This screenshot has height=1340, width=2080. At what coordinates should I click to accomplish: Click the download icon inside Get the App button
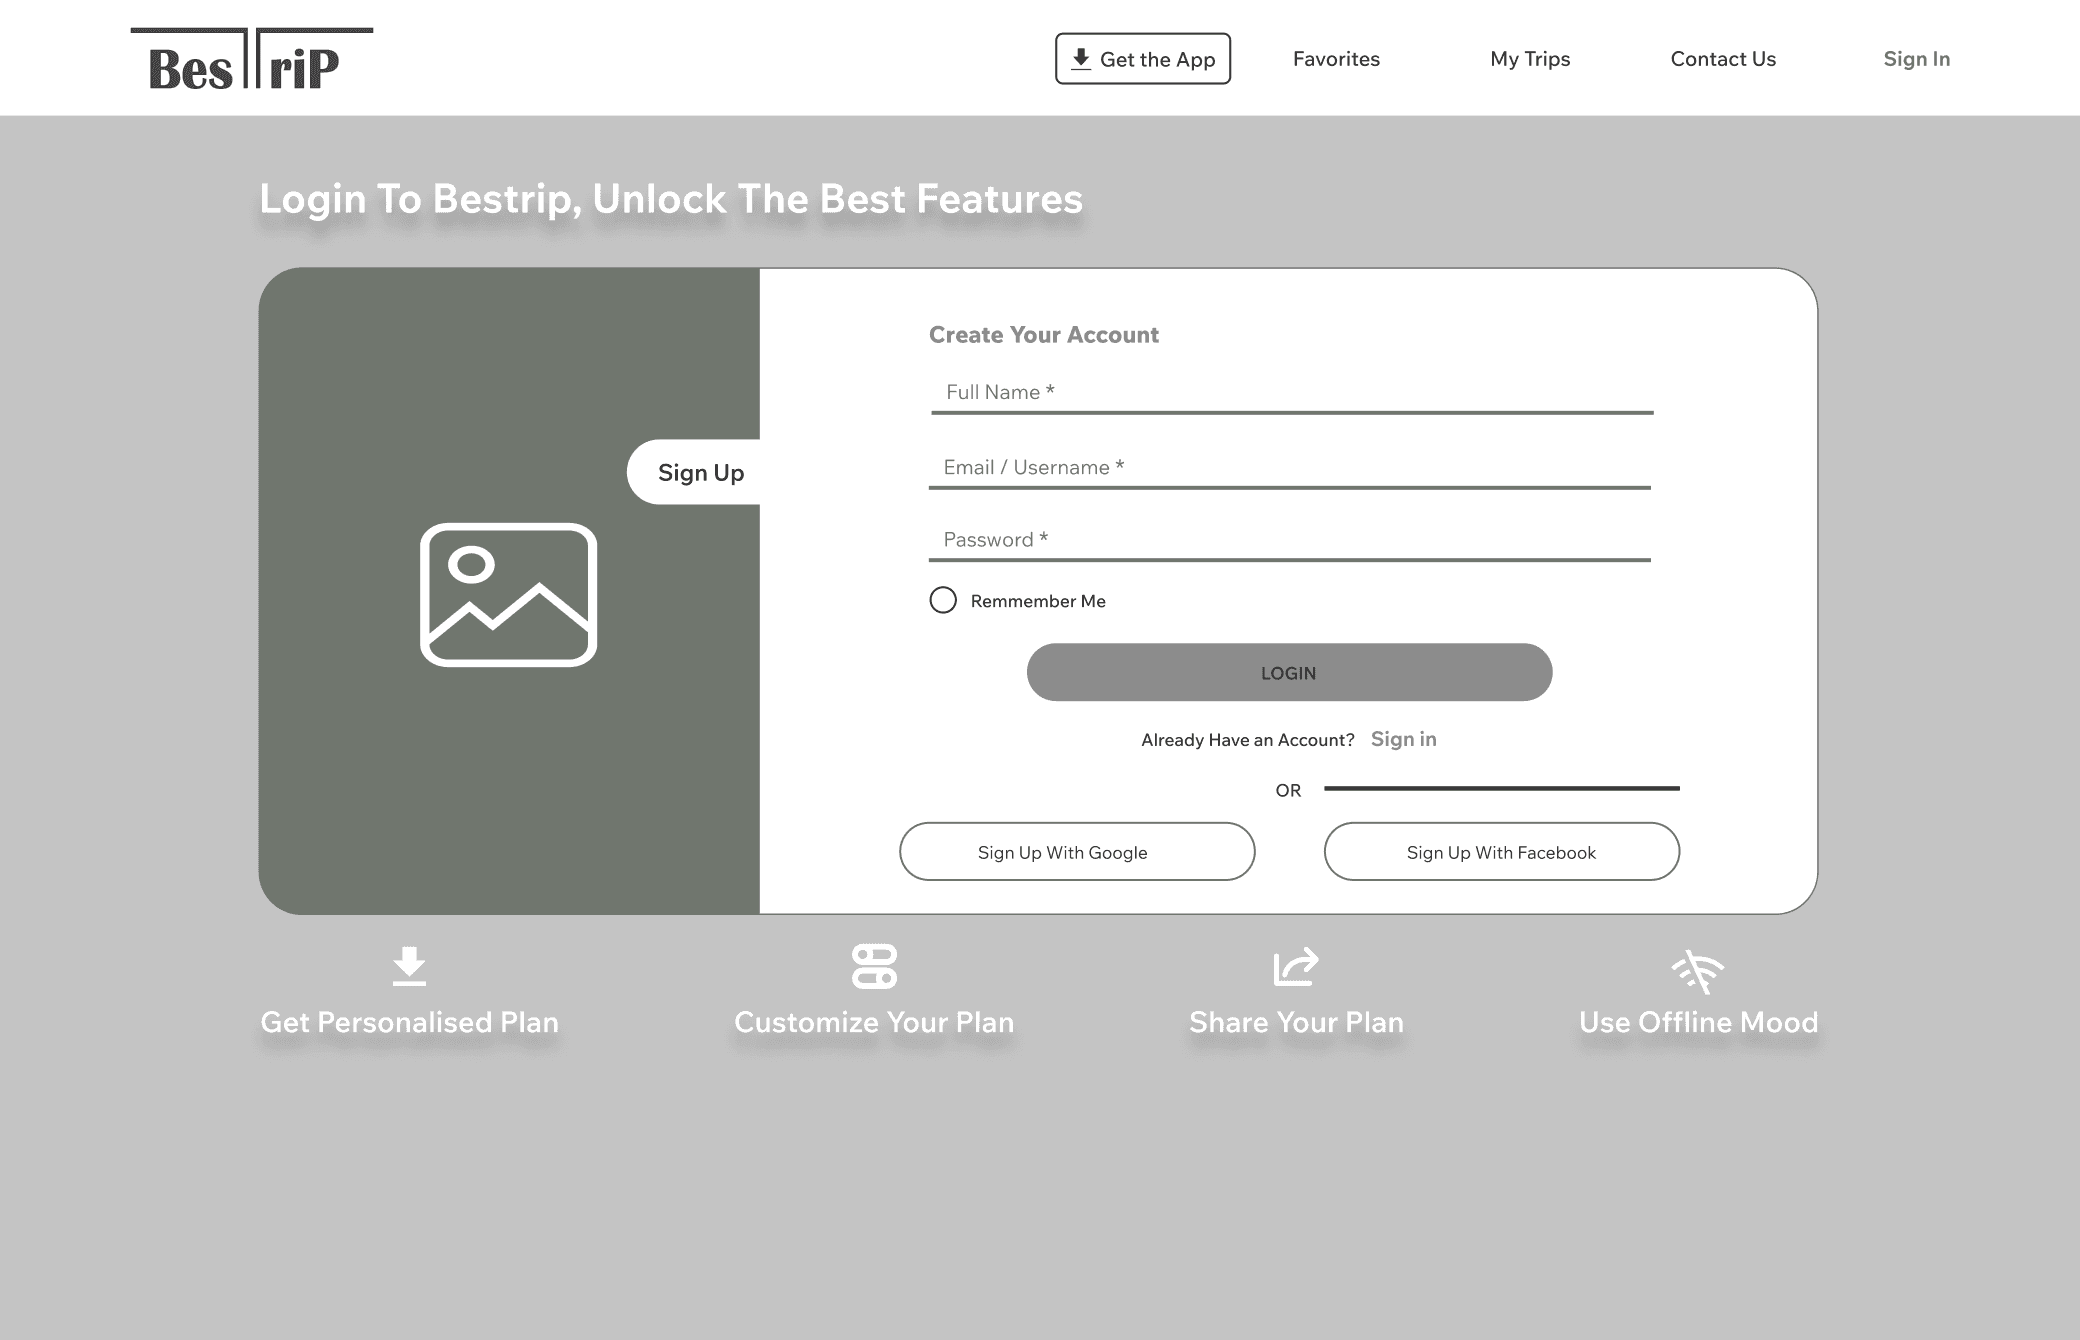1080,58
